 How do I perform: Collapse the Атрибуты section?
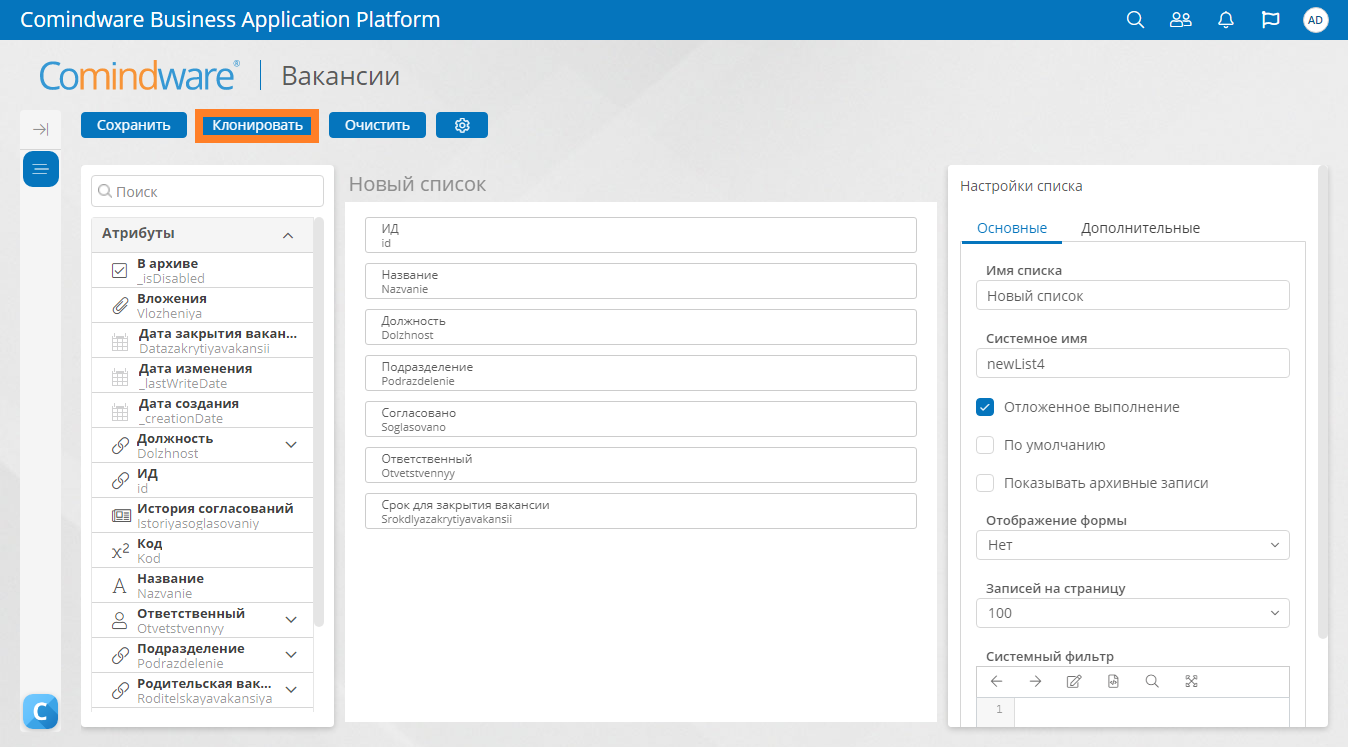coord(288,235)
